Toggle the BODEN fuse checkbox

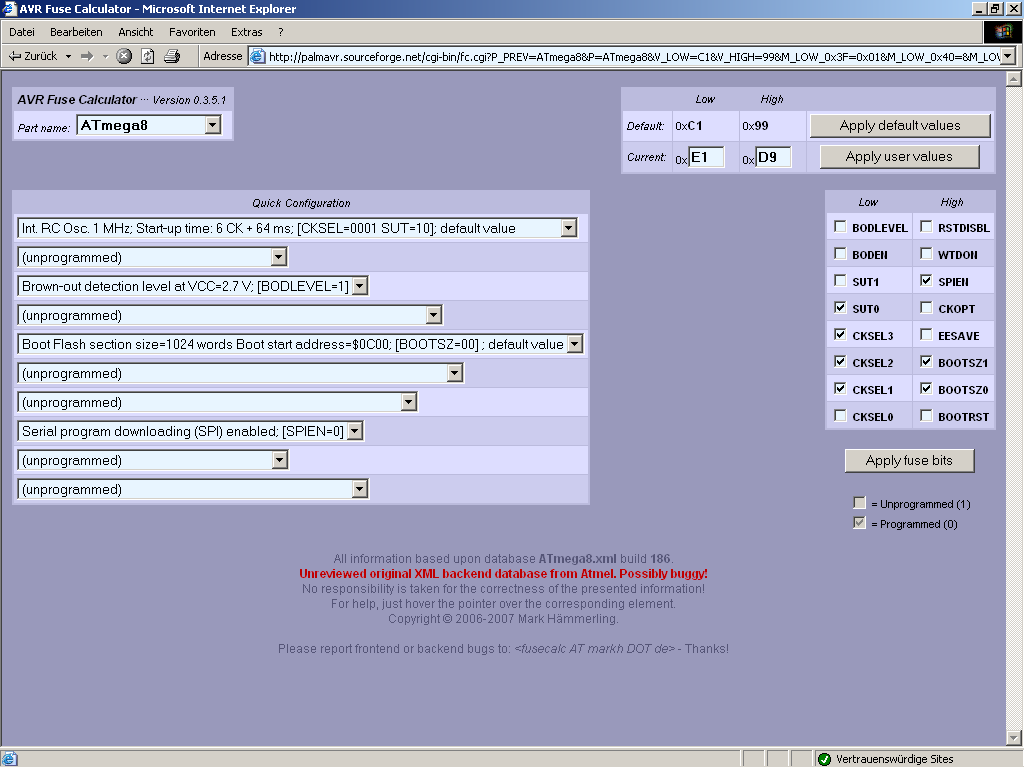click(x=840, y=253)
